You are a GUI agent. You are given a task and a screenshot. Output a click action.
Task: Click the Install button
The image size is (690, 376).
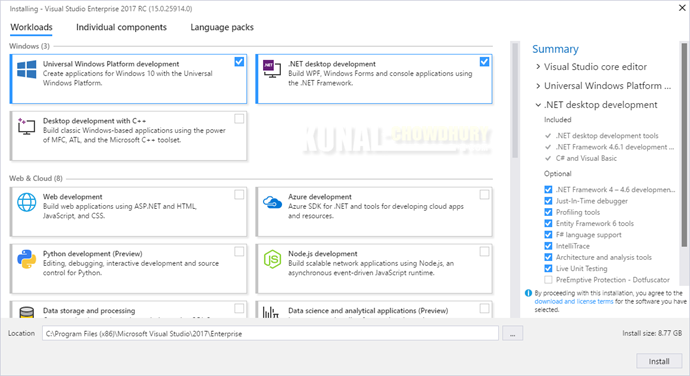coord(659,361)
